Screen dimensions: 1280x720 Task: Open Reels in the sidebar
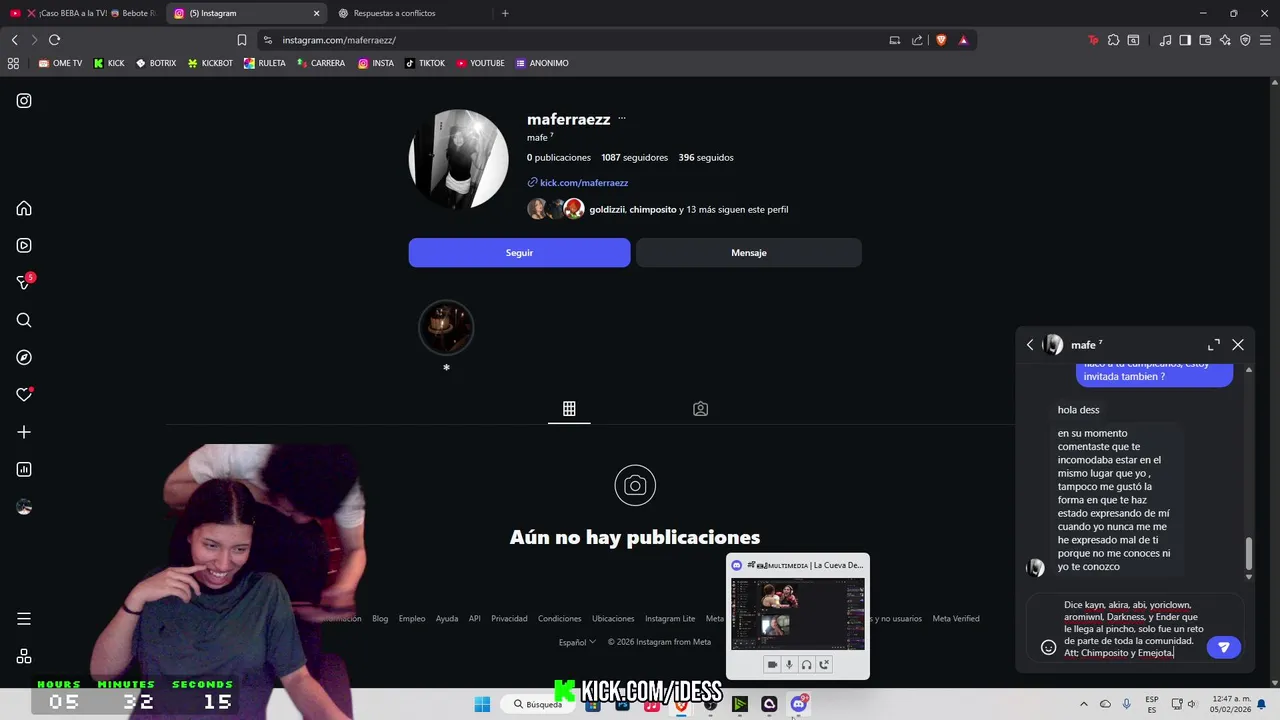[x=24, y=245]
